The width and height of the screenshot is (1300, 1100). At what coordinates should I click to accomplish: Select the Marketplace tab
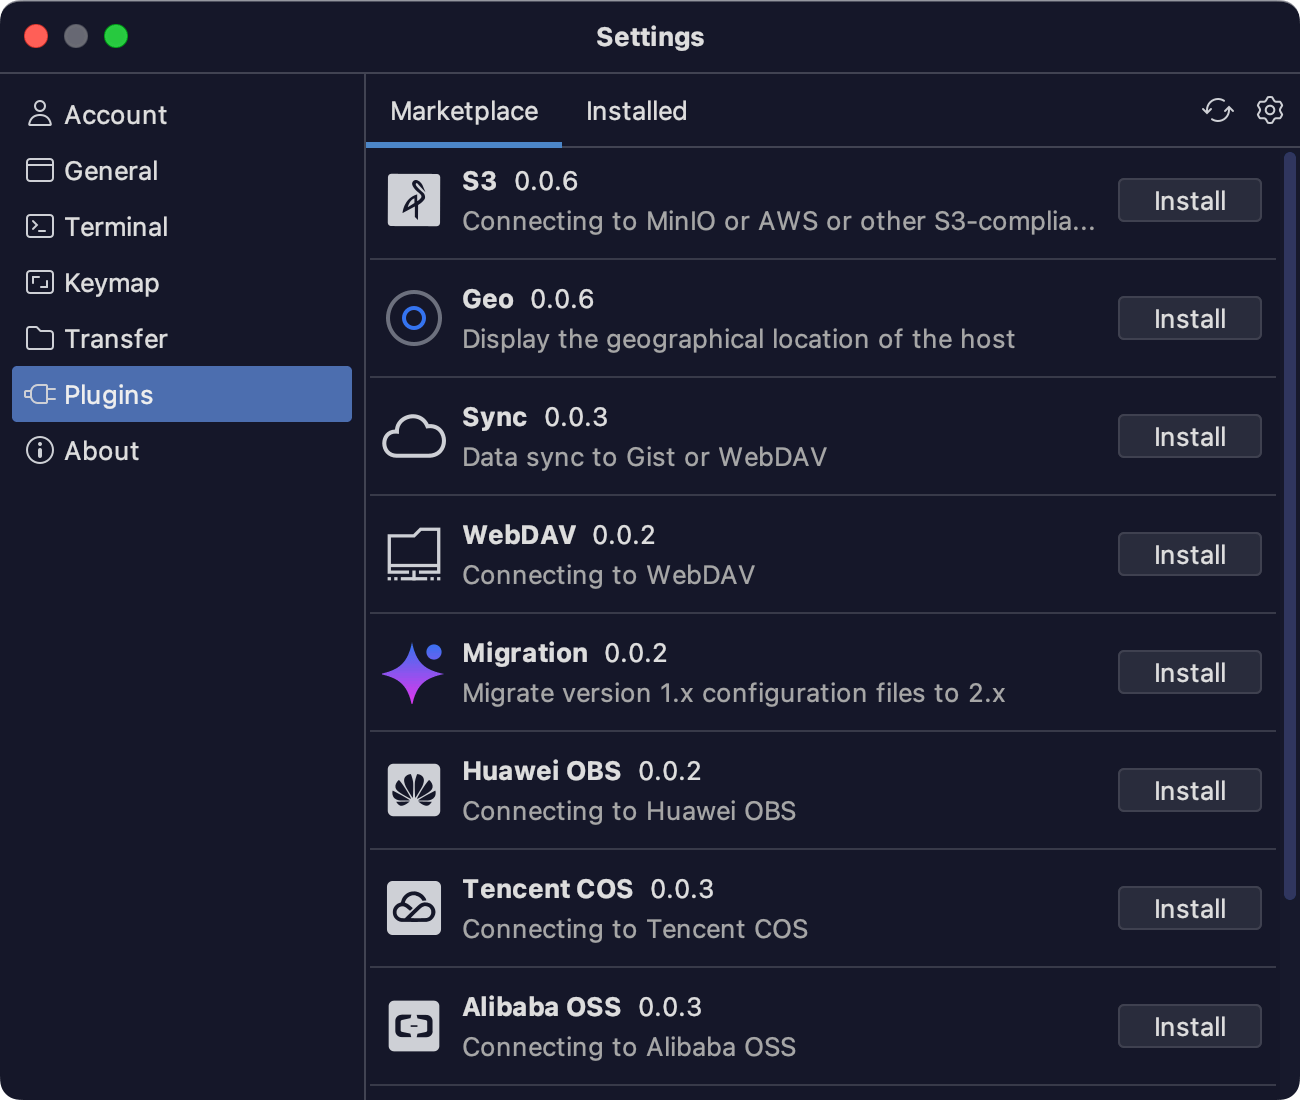click(x=464, y=111)
